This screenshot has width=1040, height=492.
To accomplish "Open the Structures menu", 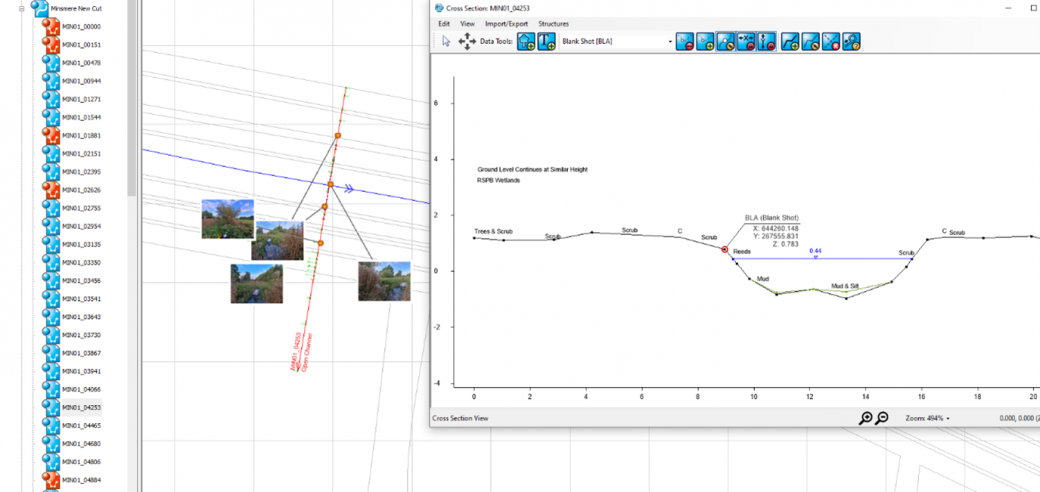I will click(553, 23).
